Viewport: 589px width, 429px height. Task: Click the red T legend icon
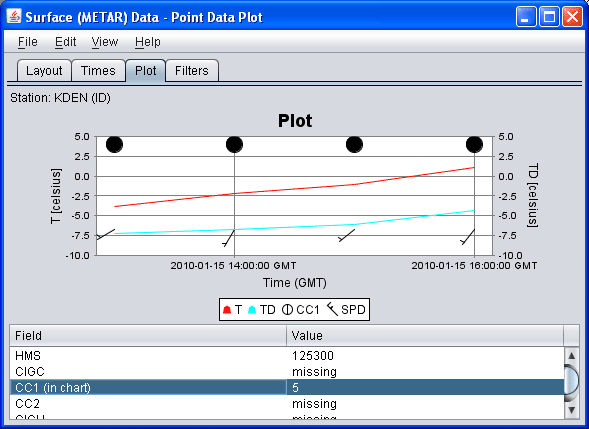[227, 310]
